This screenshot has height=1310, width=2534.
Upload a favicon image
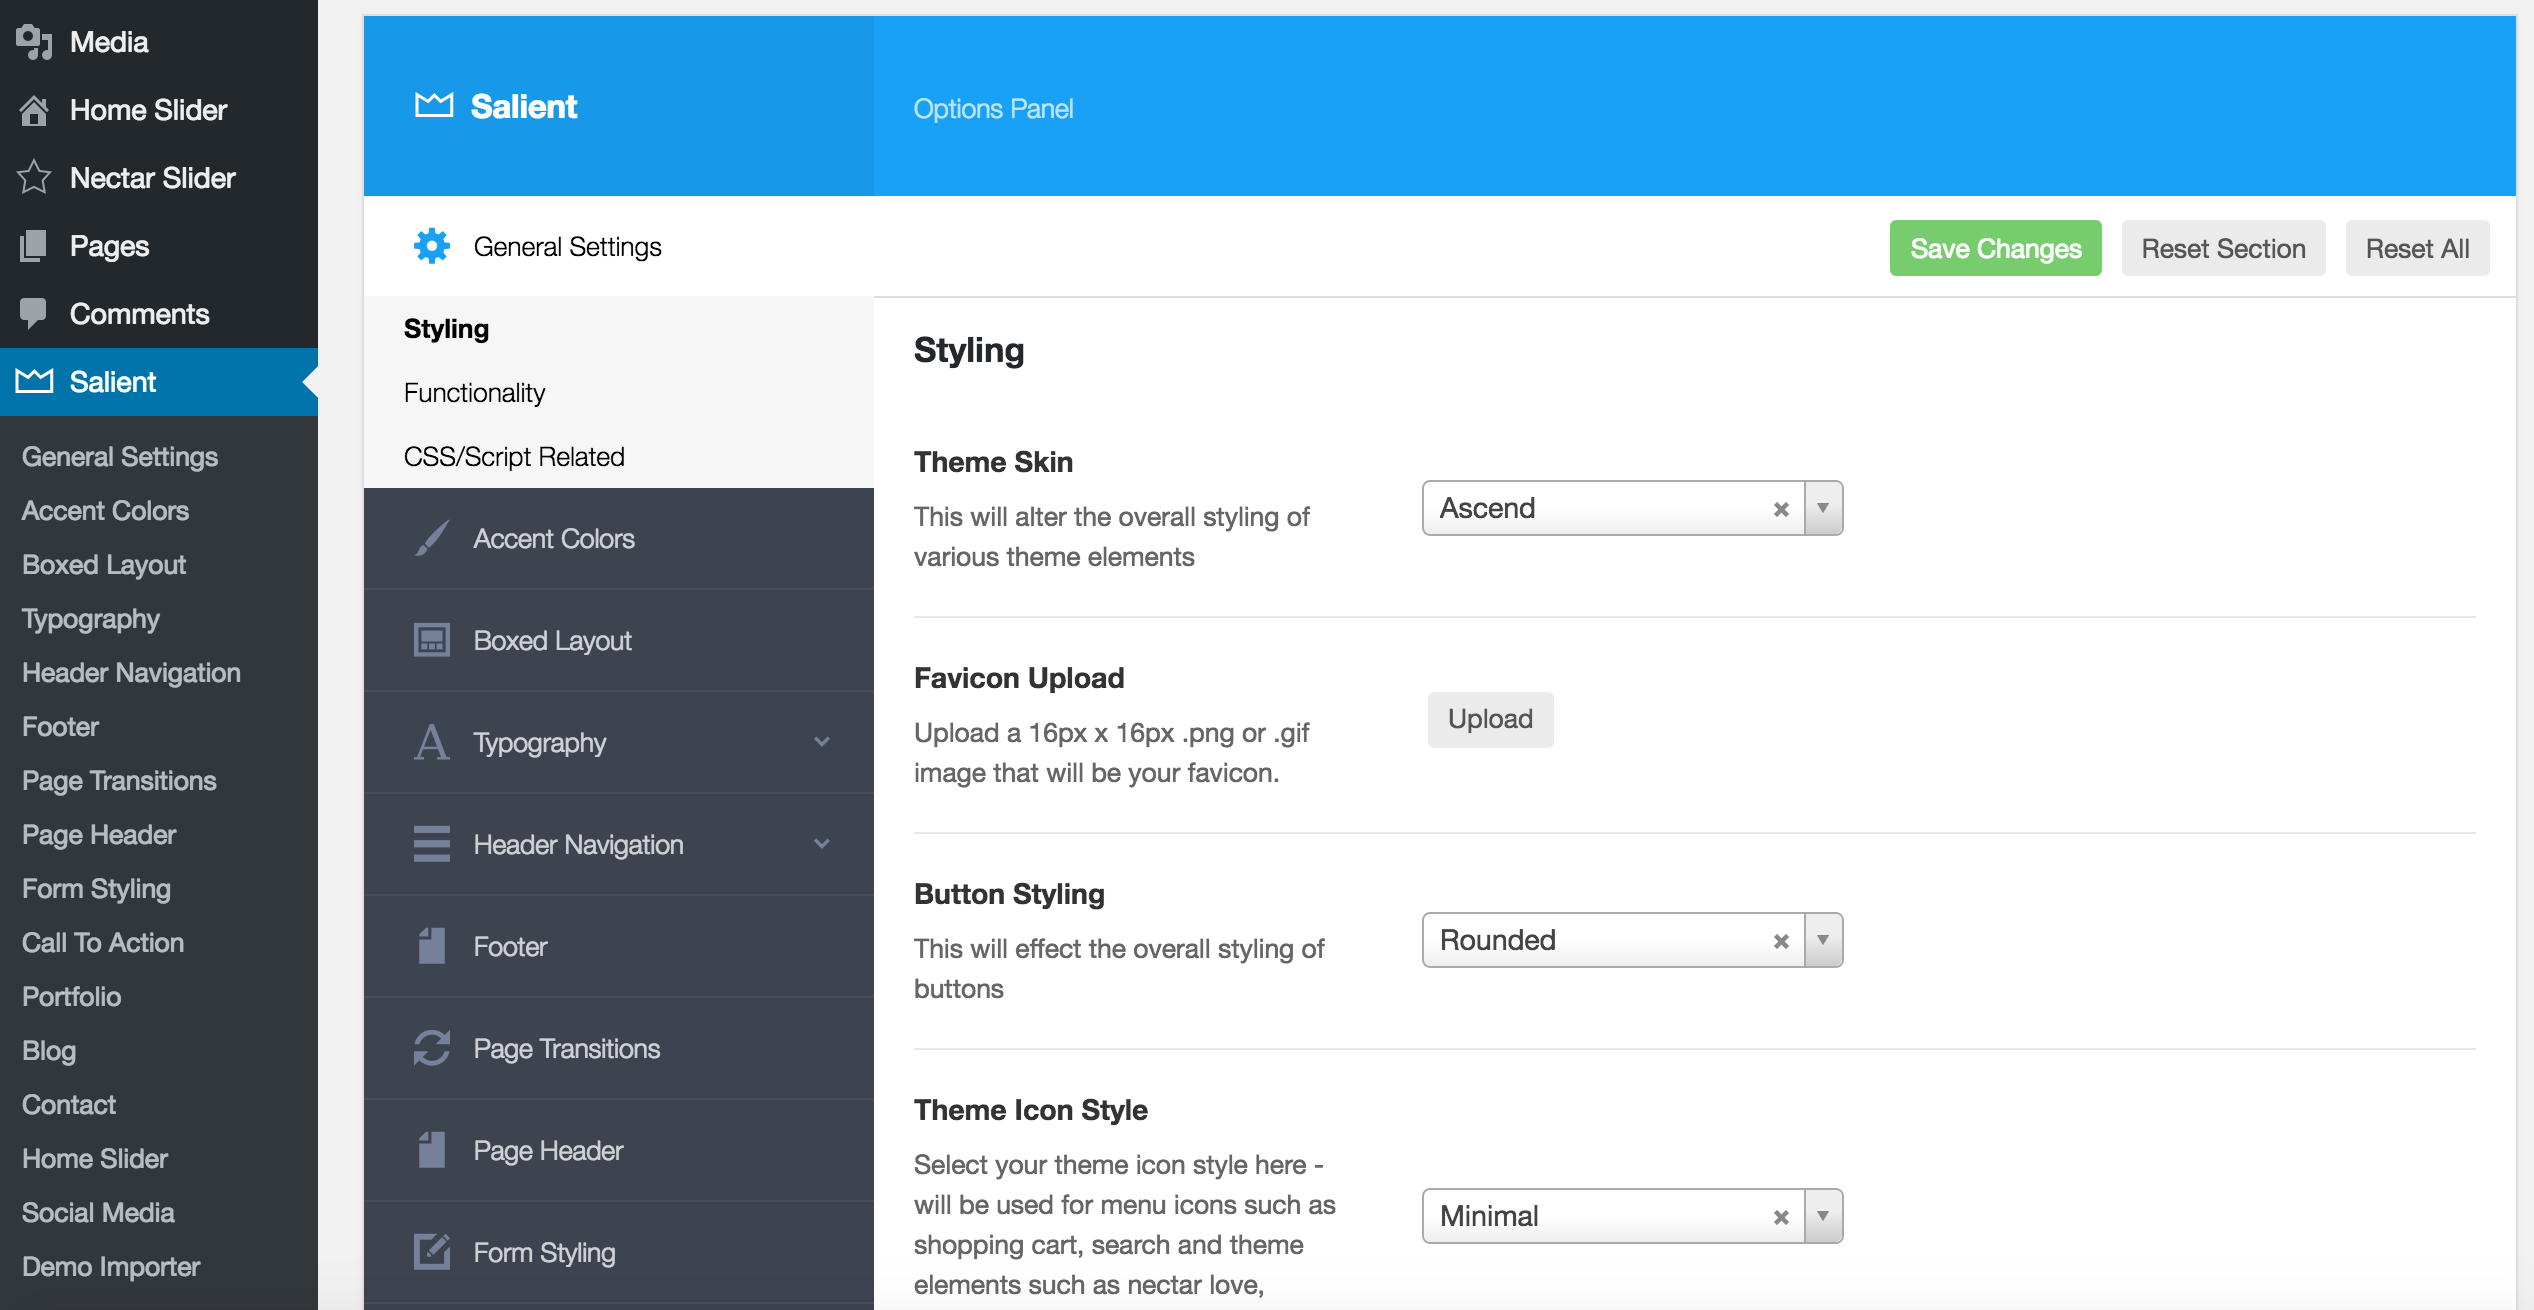(x=1490, y=719)
